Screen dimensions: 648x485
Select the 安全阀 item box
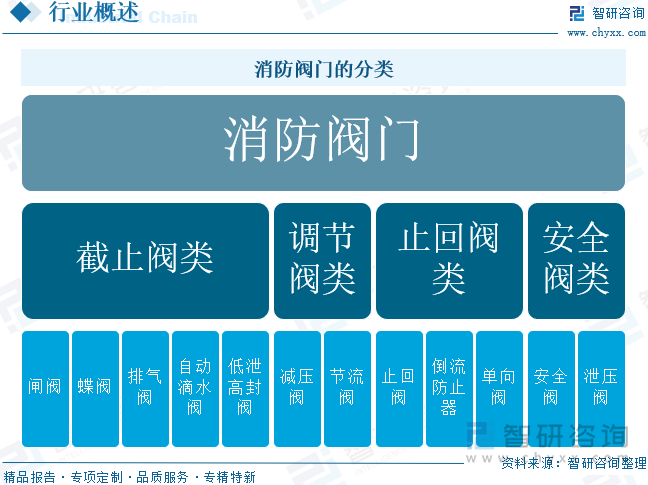[x=551, y=389]
